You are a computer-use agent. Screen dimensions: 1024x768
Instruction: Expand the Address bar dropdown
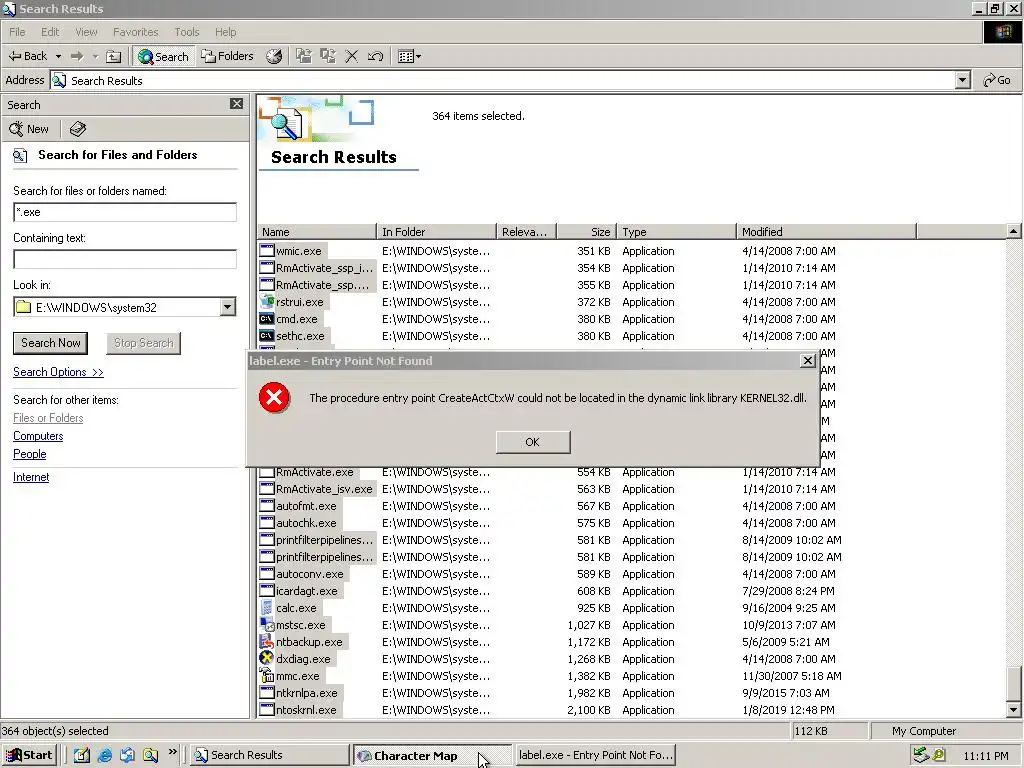[x=962, y=80]
